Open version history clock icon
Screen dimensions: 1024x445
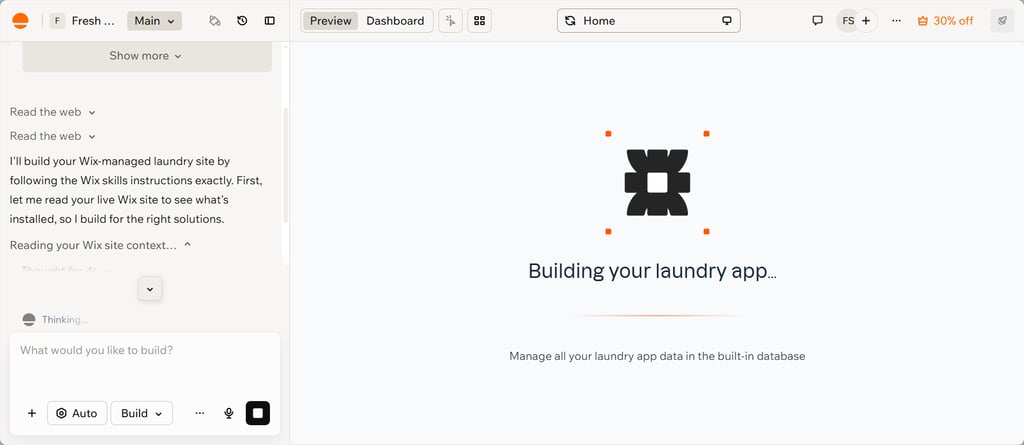[242, 21]
